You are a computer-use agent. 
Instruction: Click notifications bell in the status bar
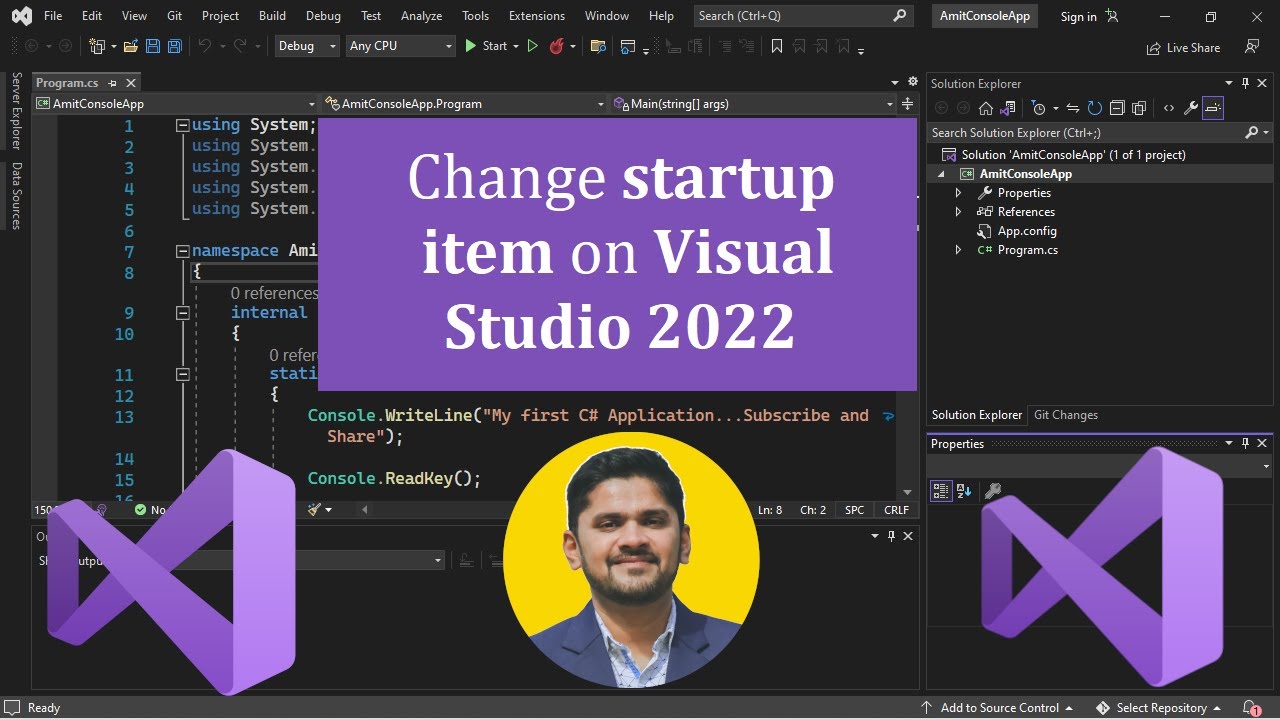(1250, 708)
